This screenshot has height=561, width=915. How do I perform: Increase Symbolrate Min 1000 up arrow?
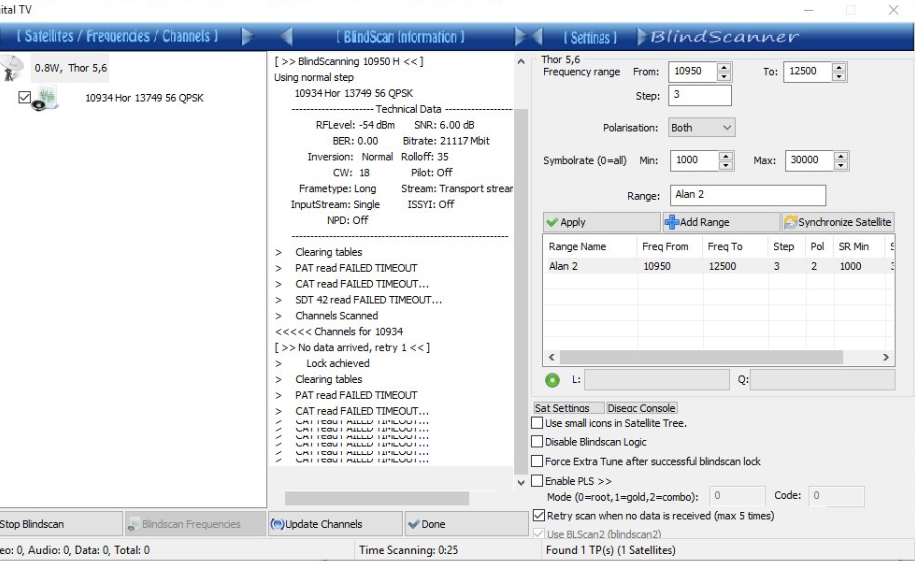coord(725,156)
